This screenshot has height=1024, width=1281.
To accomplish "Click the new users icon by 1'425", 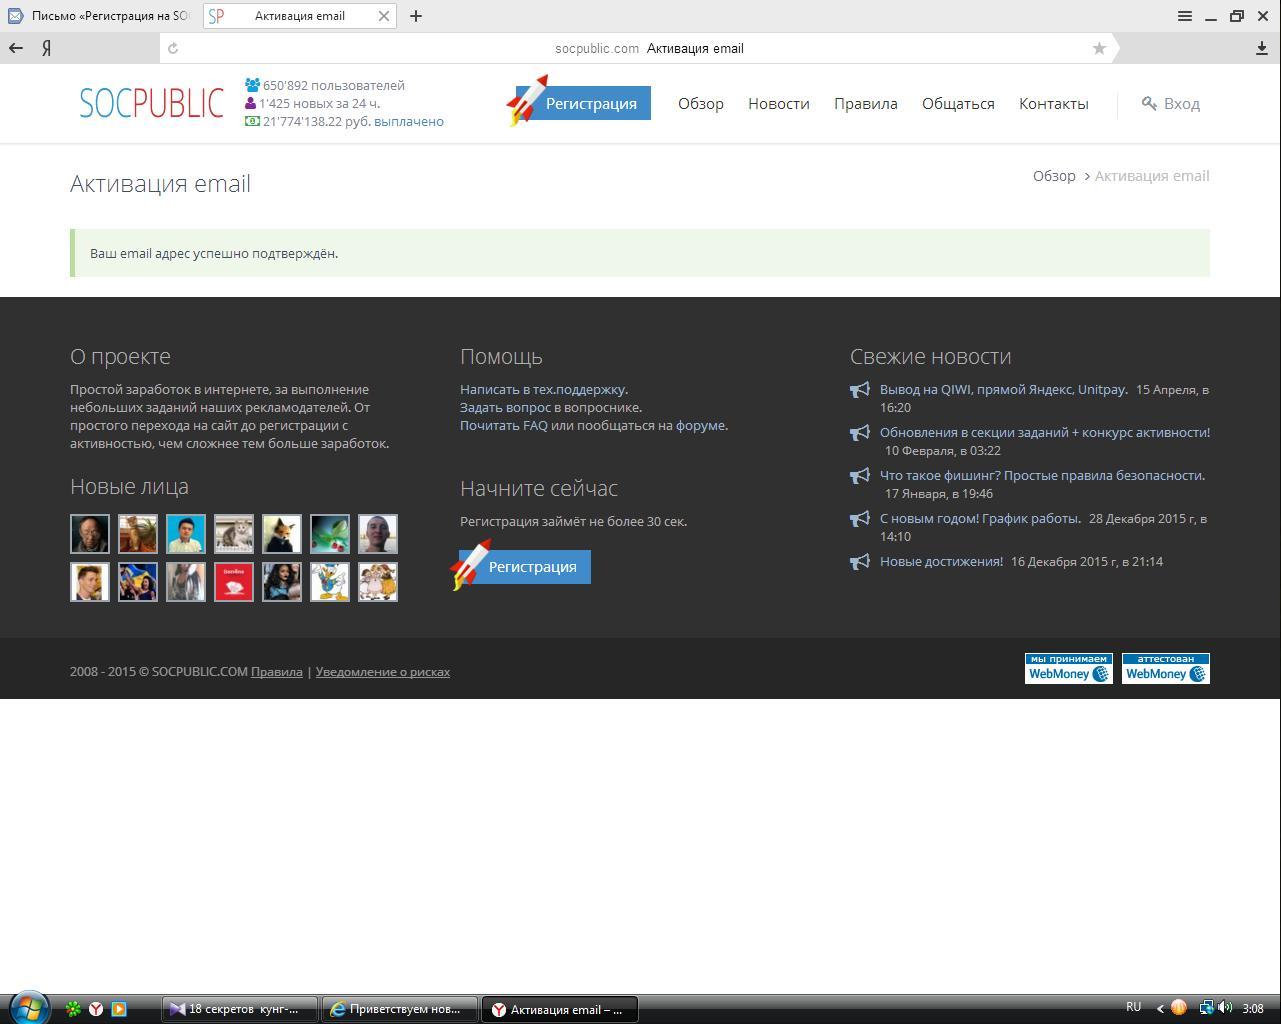I will [x=250, y=103].
